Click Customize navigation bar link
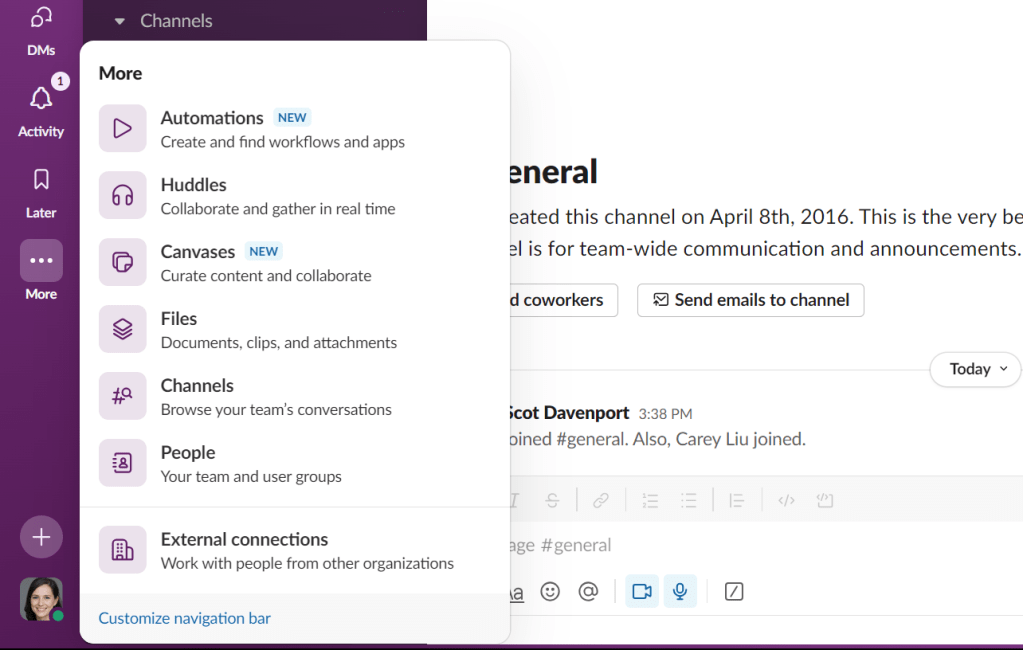1023x650 pixels. pos(184,618)
